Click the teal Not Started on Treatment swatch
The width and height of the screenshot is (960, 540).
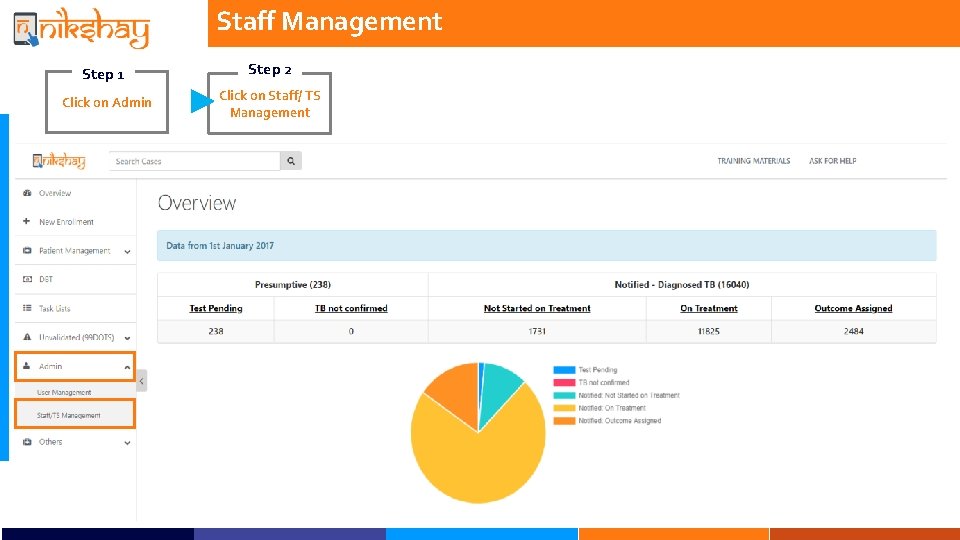point(564,396)
